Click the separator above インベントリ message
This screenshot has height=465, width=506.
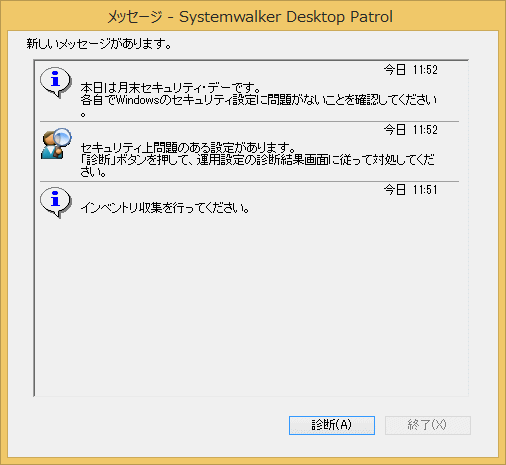(249, 181)
